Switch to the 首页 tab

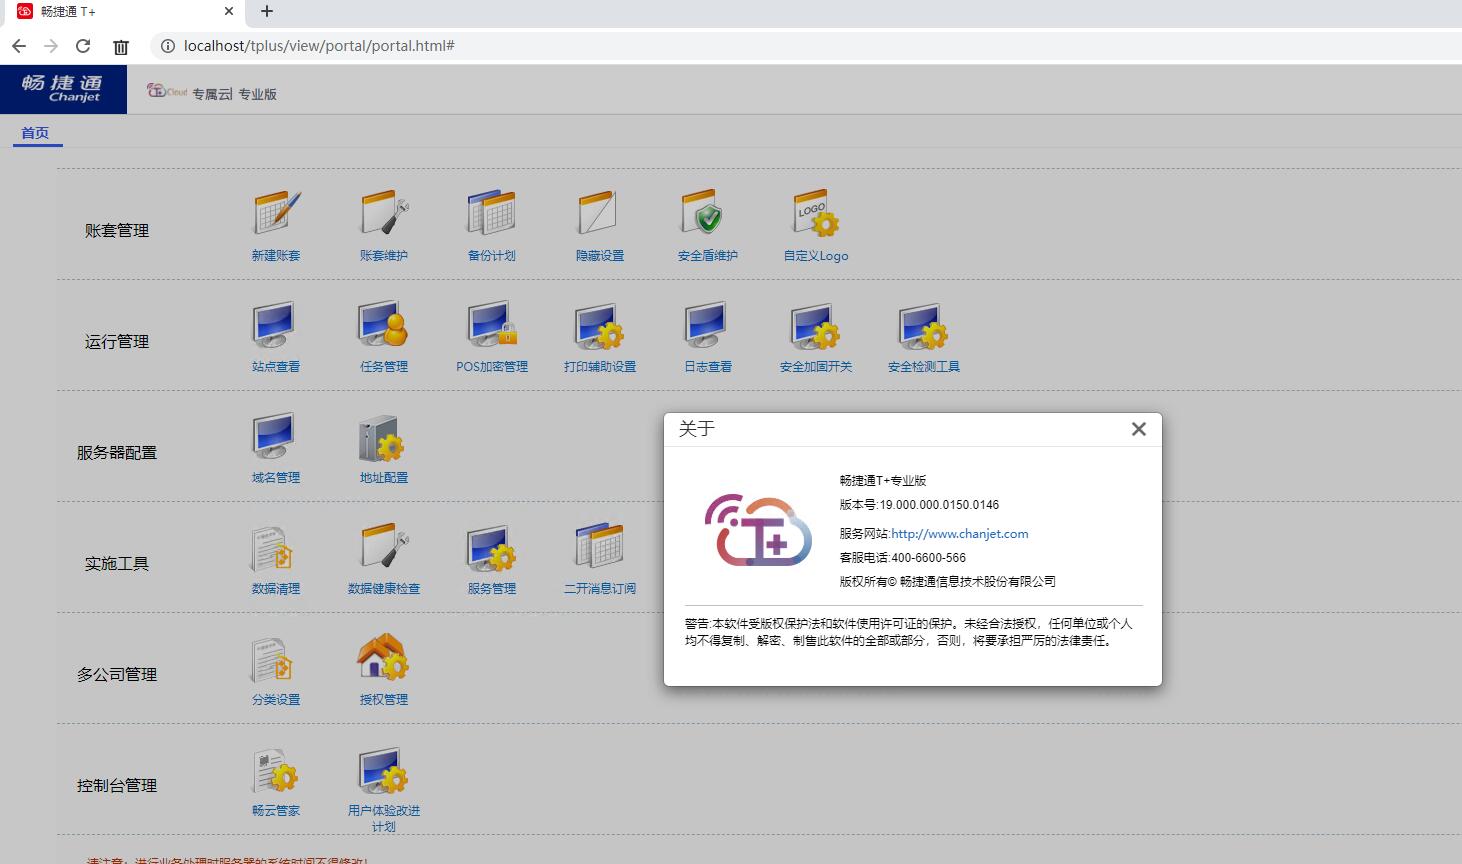pos(35,133)
